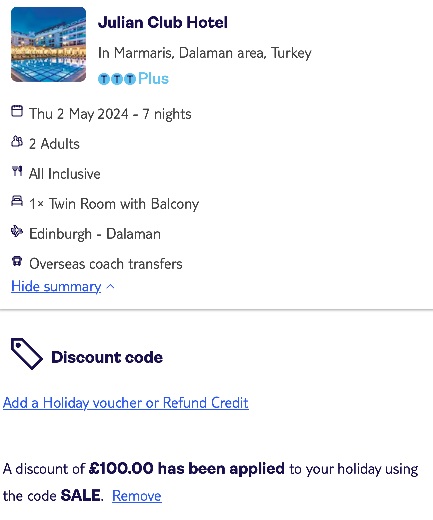Click the Hide summary link
Image resolution: width=433 pixels, height=520 pixels.
[56, 286]
